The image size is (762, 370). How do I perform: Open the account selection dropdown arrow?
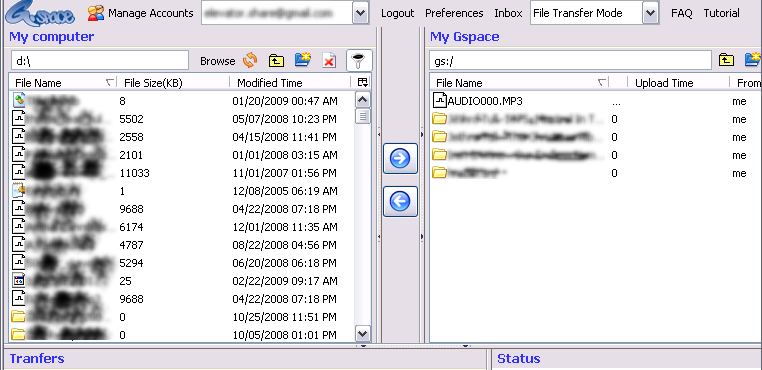(x=360, y=13)
